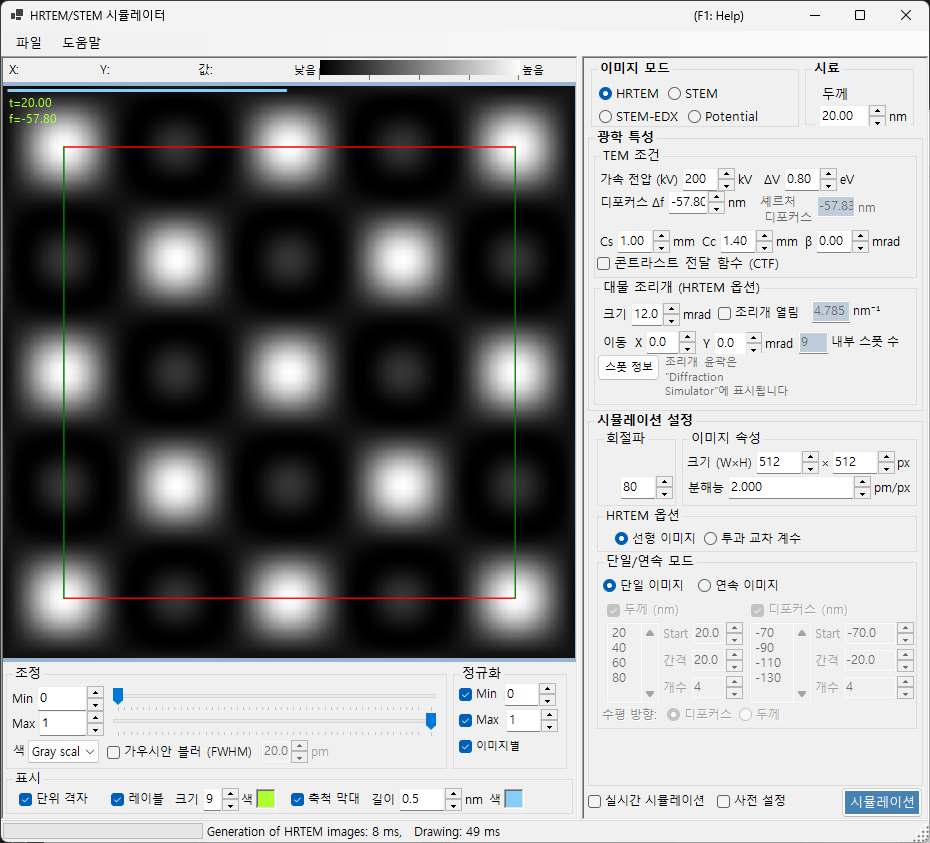The image size is (930, 843).
Task: Open the light blue scale bar color swatch
Action: [x=514, y=799]
